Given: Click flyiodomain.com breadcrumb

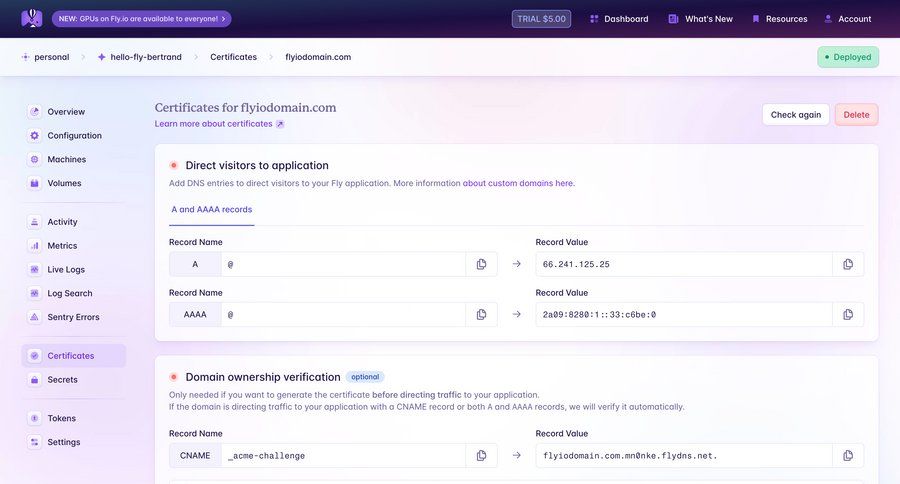Looking at the screenshot, I should pos(318,57).
